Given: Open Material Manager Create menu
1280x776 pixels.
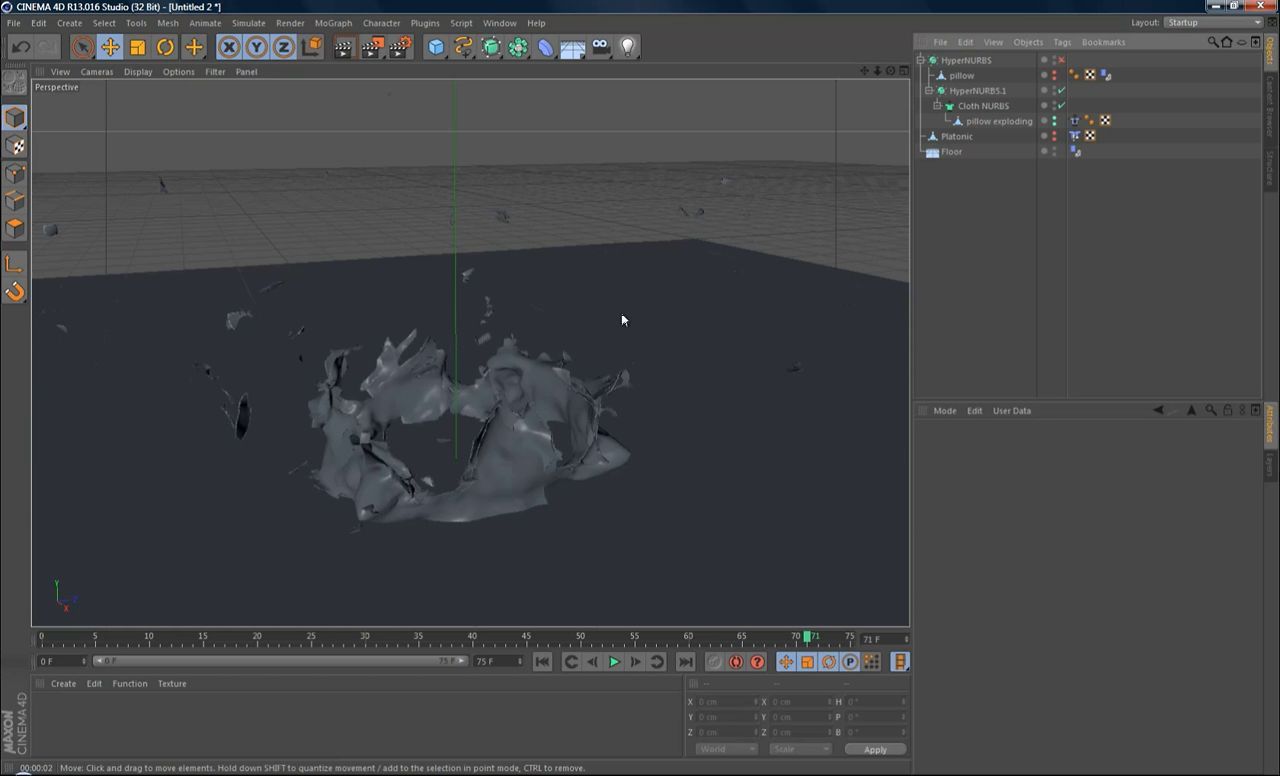Looking at the screenshot, I should (63, 684).
